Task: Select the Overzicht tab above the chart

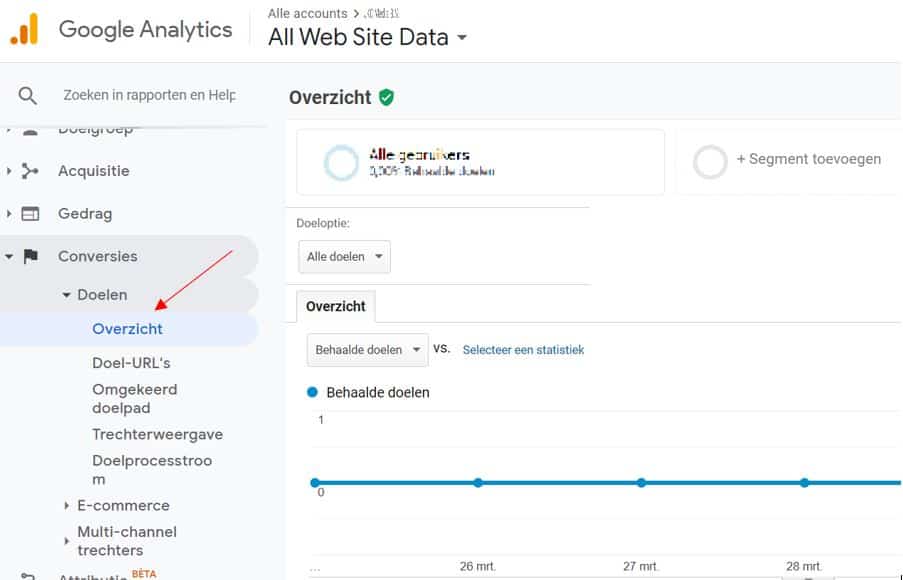Action: click(335, 307)
